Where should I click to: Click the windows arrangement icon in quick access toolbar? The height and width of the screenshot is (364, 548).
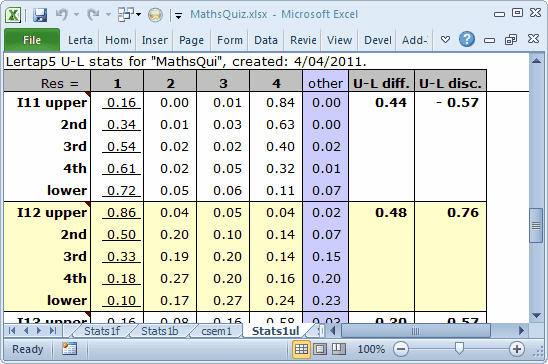(x=126, y=15)
